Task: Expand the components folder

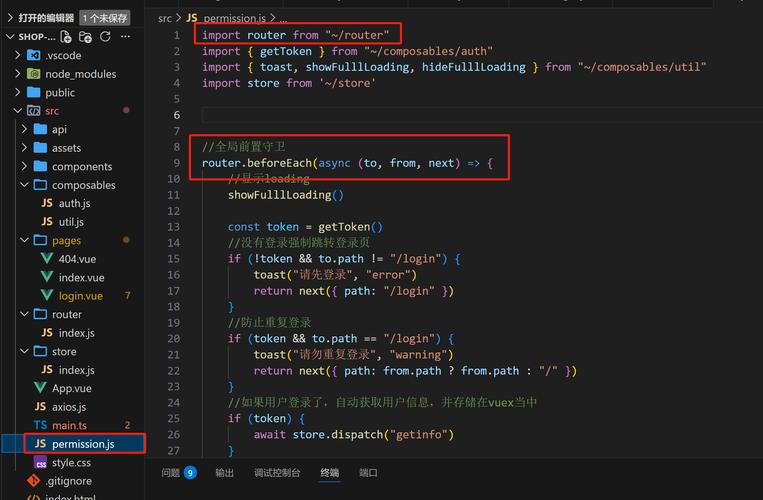Action: tap(26, 166)
